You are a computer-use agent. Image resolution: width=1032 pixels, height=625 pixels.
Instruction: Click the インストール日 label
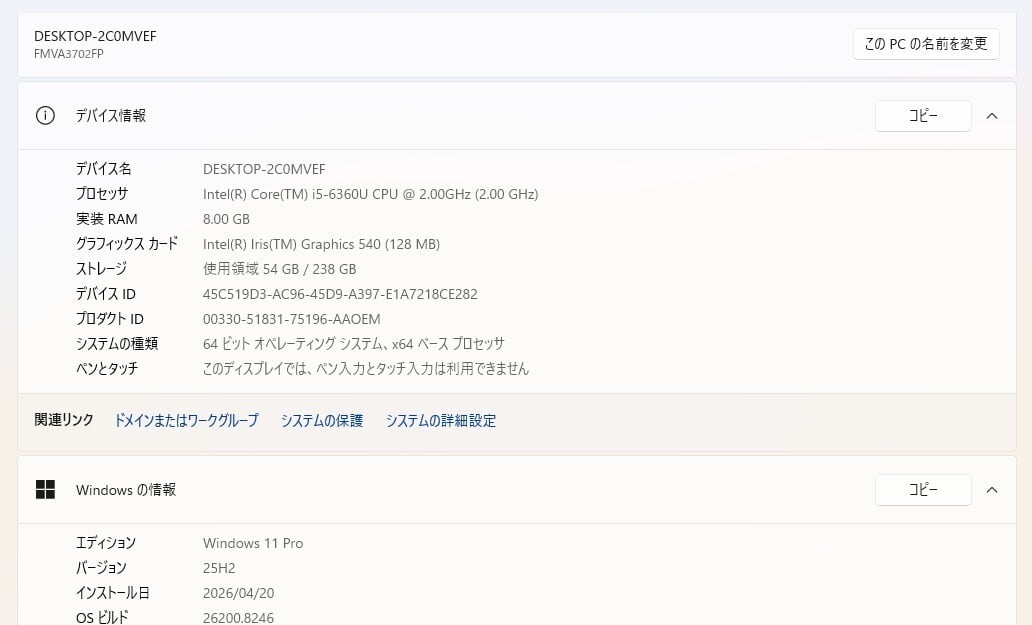pos(113,593)
